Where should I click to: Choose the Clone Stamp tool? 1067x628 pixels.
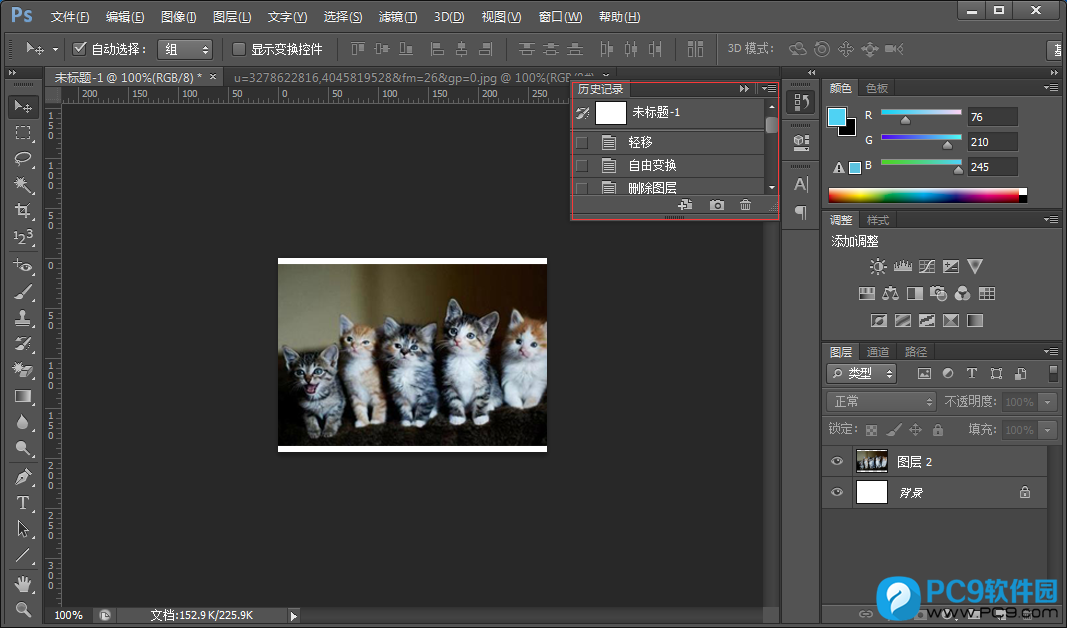point(23,318)
